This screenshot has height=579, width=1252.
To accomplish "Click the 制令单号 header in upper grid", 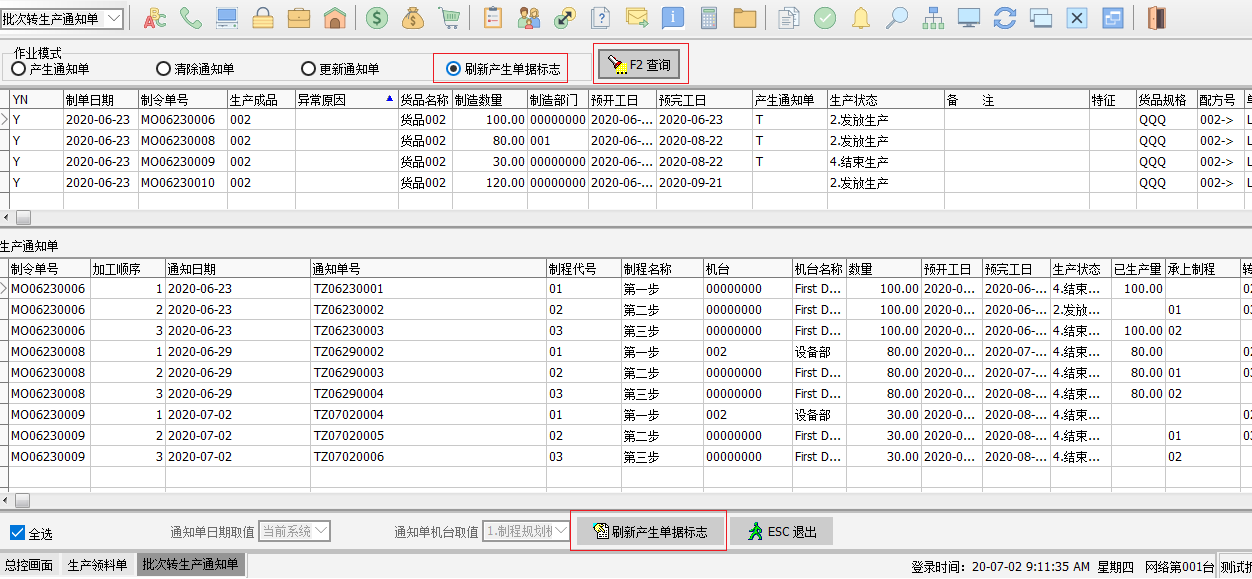I will [x=183, y=100].
